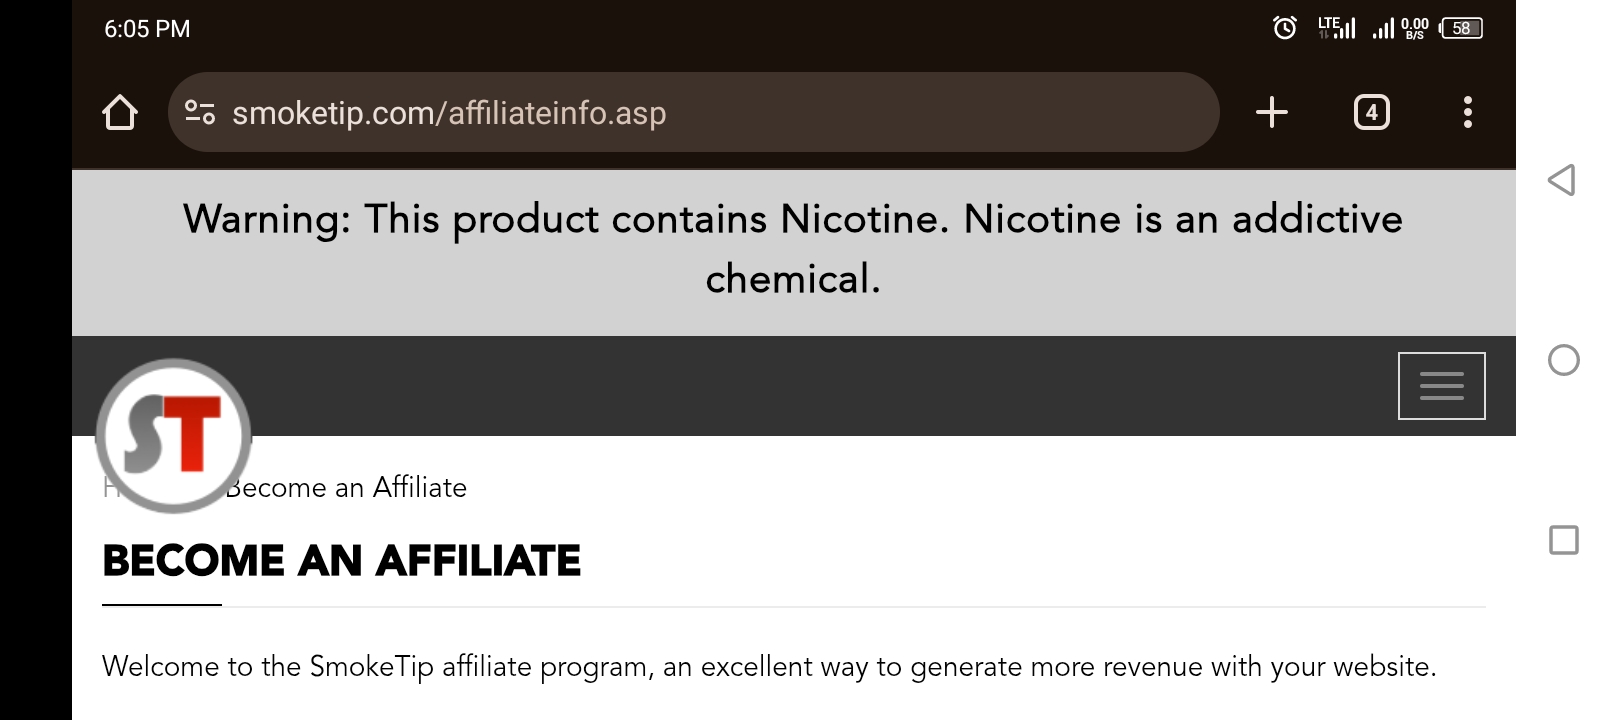This screenshot has width=1612, height=720.
Task: Click the Become an Affiliate breadcrumb
Action: [346, 488]
